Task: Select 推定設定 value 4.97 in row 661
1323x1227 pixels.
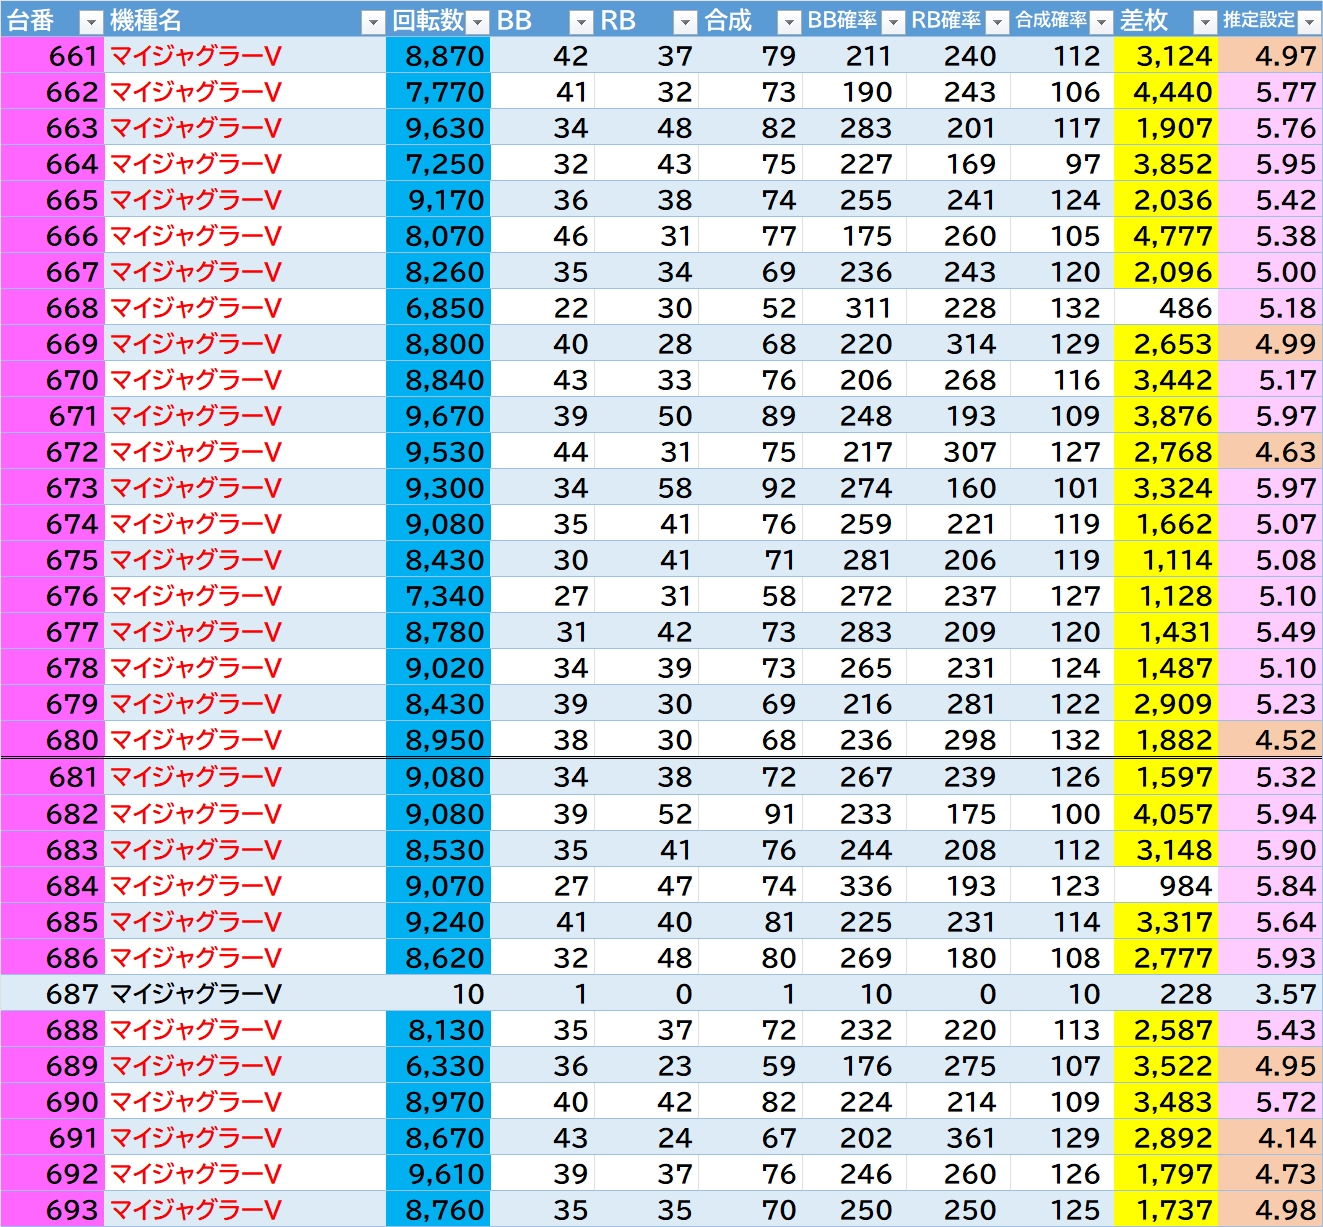Action: pos(1270,56)
